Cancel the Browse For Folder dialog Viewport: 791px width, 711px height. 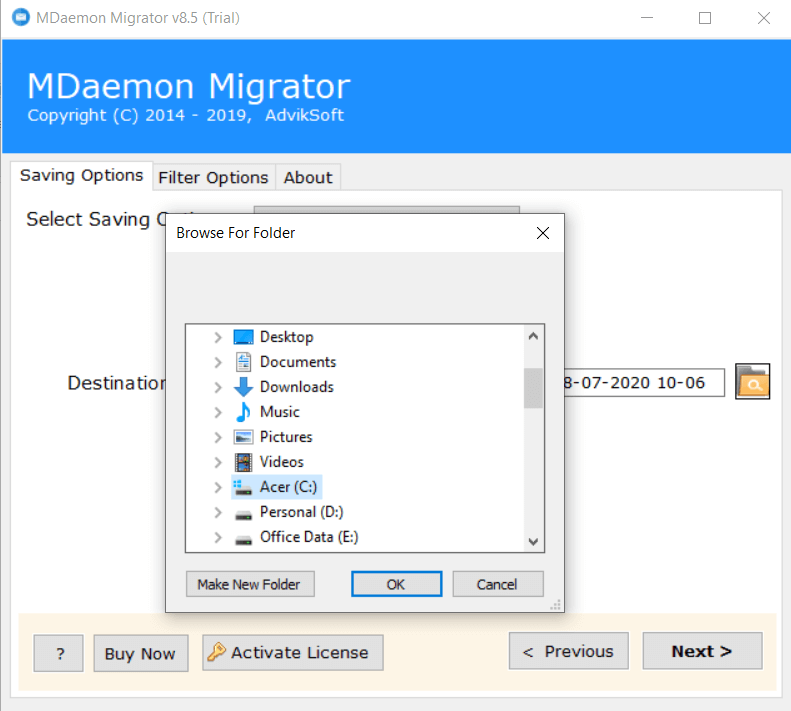click(498, 584)
